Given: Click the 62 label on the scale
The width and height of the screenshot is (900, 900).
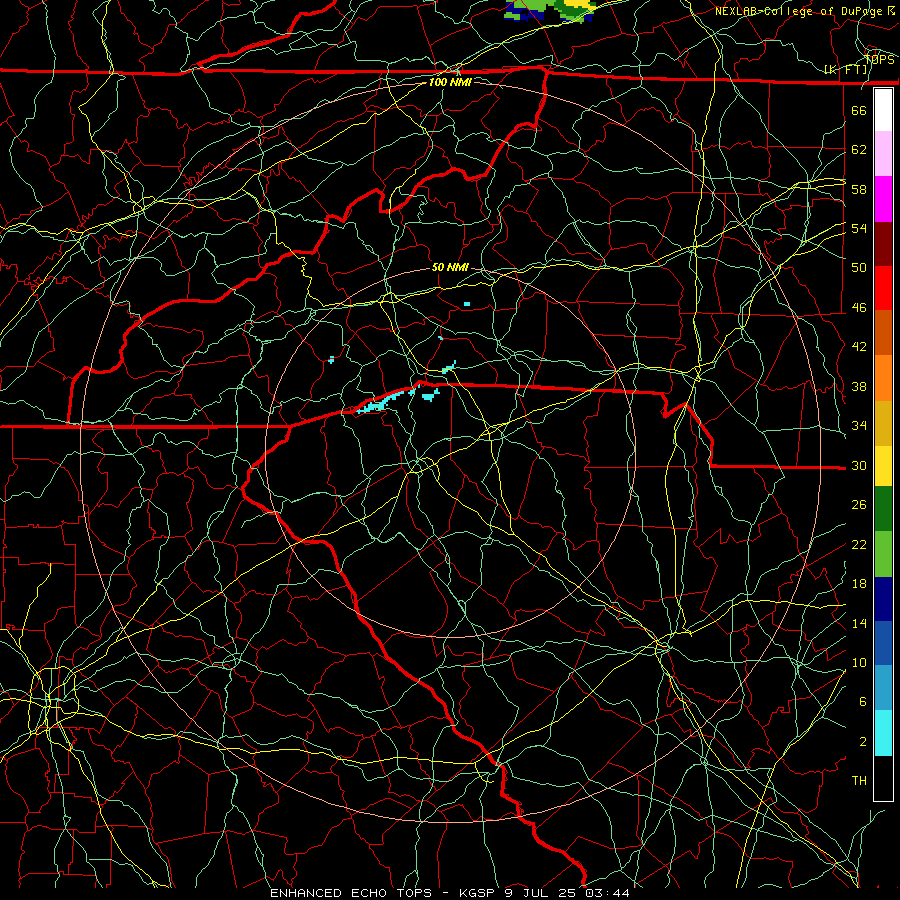Looking at the screenshot, I should coord(859,149).
